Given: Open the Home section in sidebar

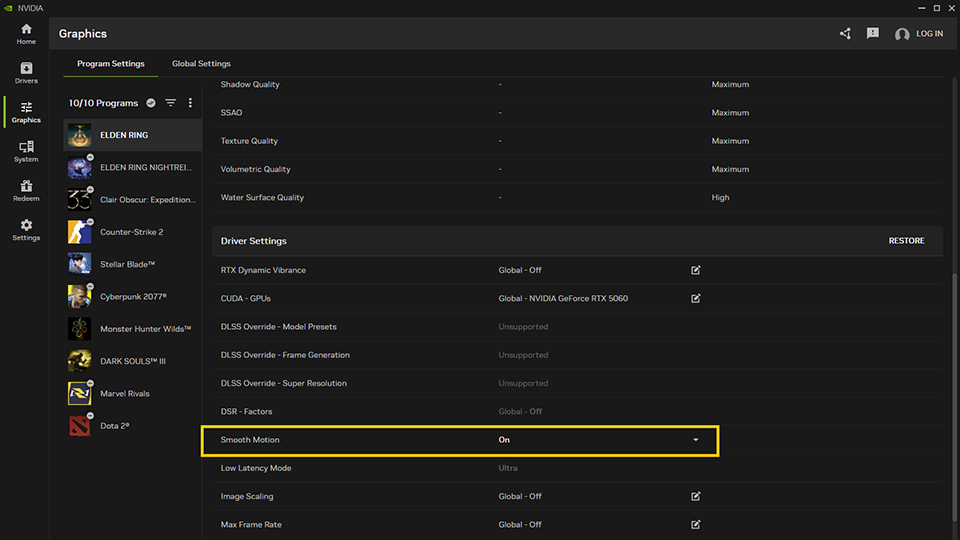Looking at the screenshot, I should tap(26, 34).
